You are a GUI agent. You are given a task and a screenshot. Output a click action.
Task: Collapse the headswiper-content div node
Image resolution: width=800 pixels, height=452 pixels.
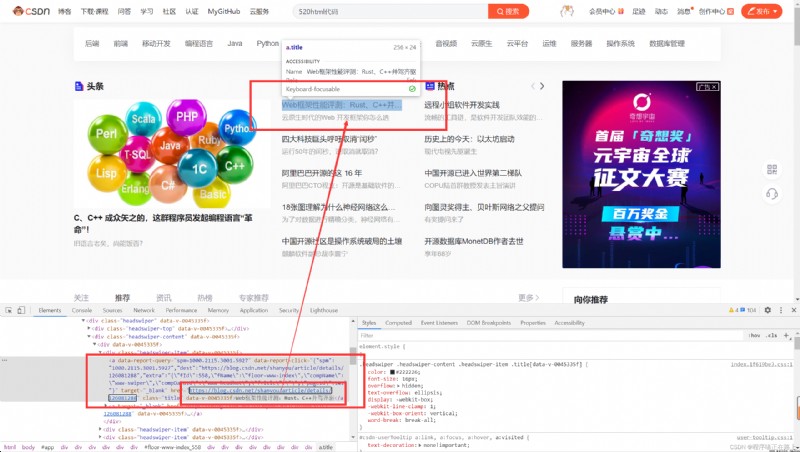click(89, 337)
